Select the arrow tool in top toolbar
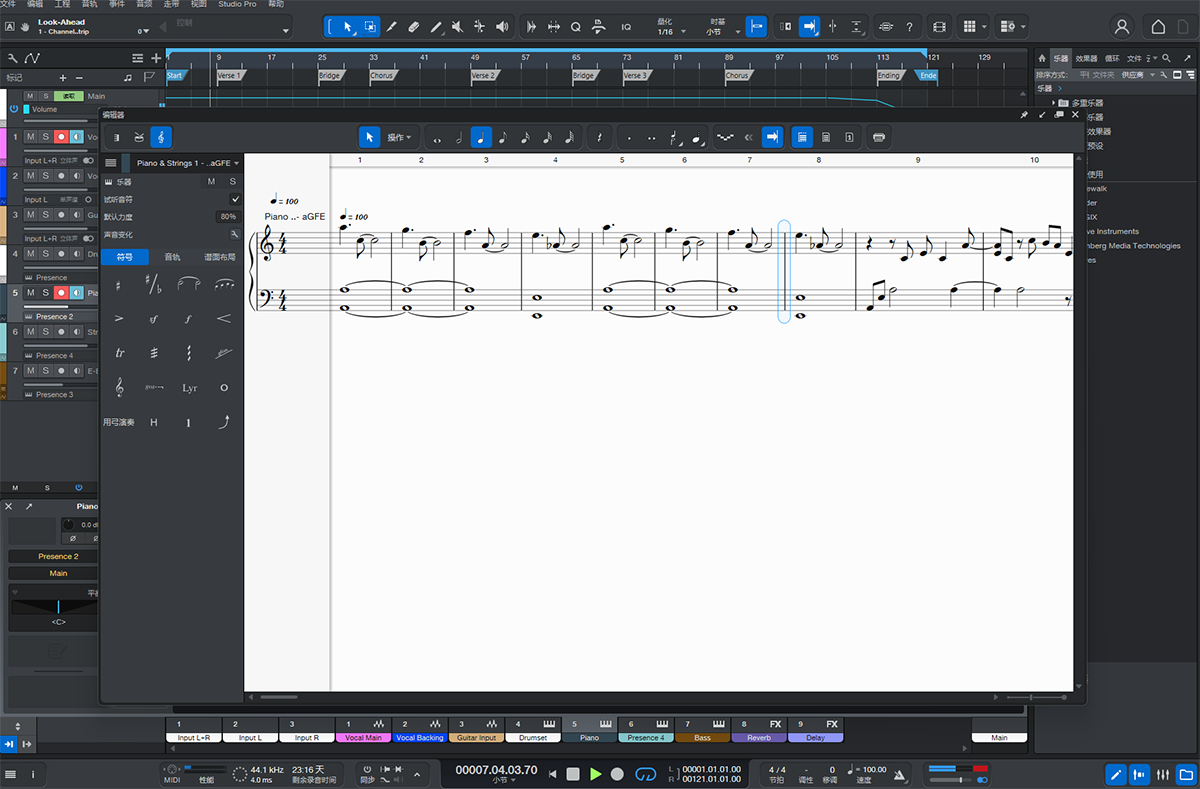 tap(347, 26)
